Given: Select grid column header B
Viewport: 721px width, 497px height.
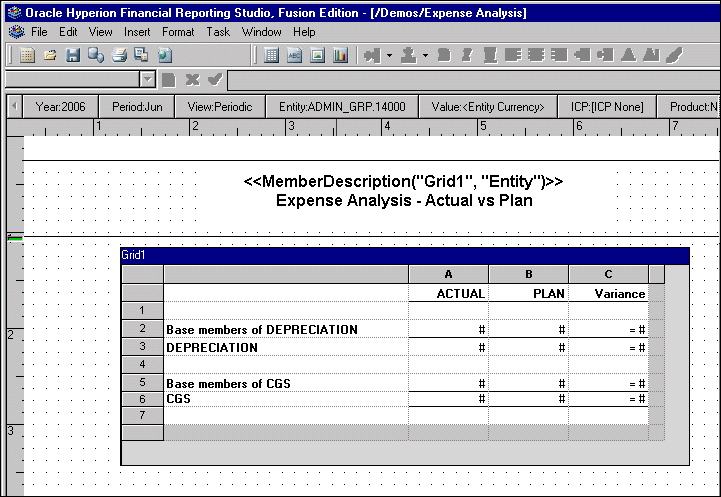Looking at the screenshot, I should point(529,274).
